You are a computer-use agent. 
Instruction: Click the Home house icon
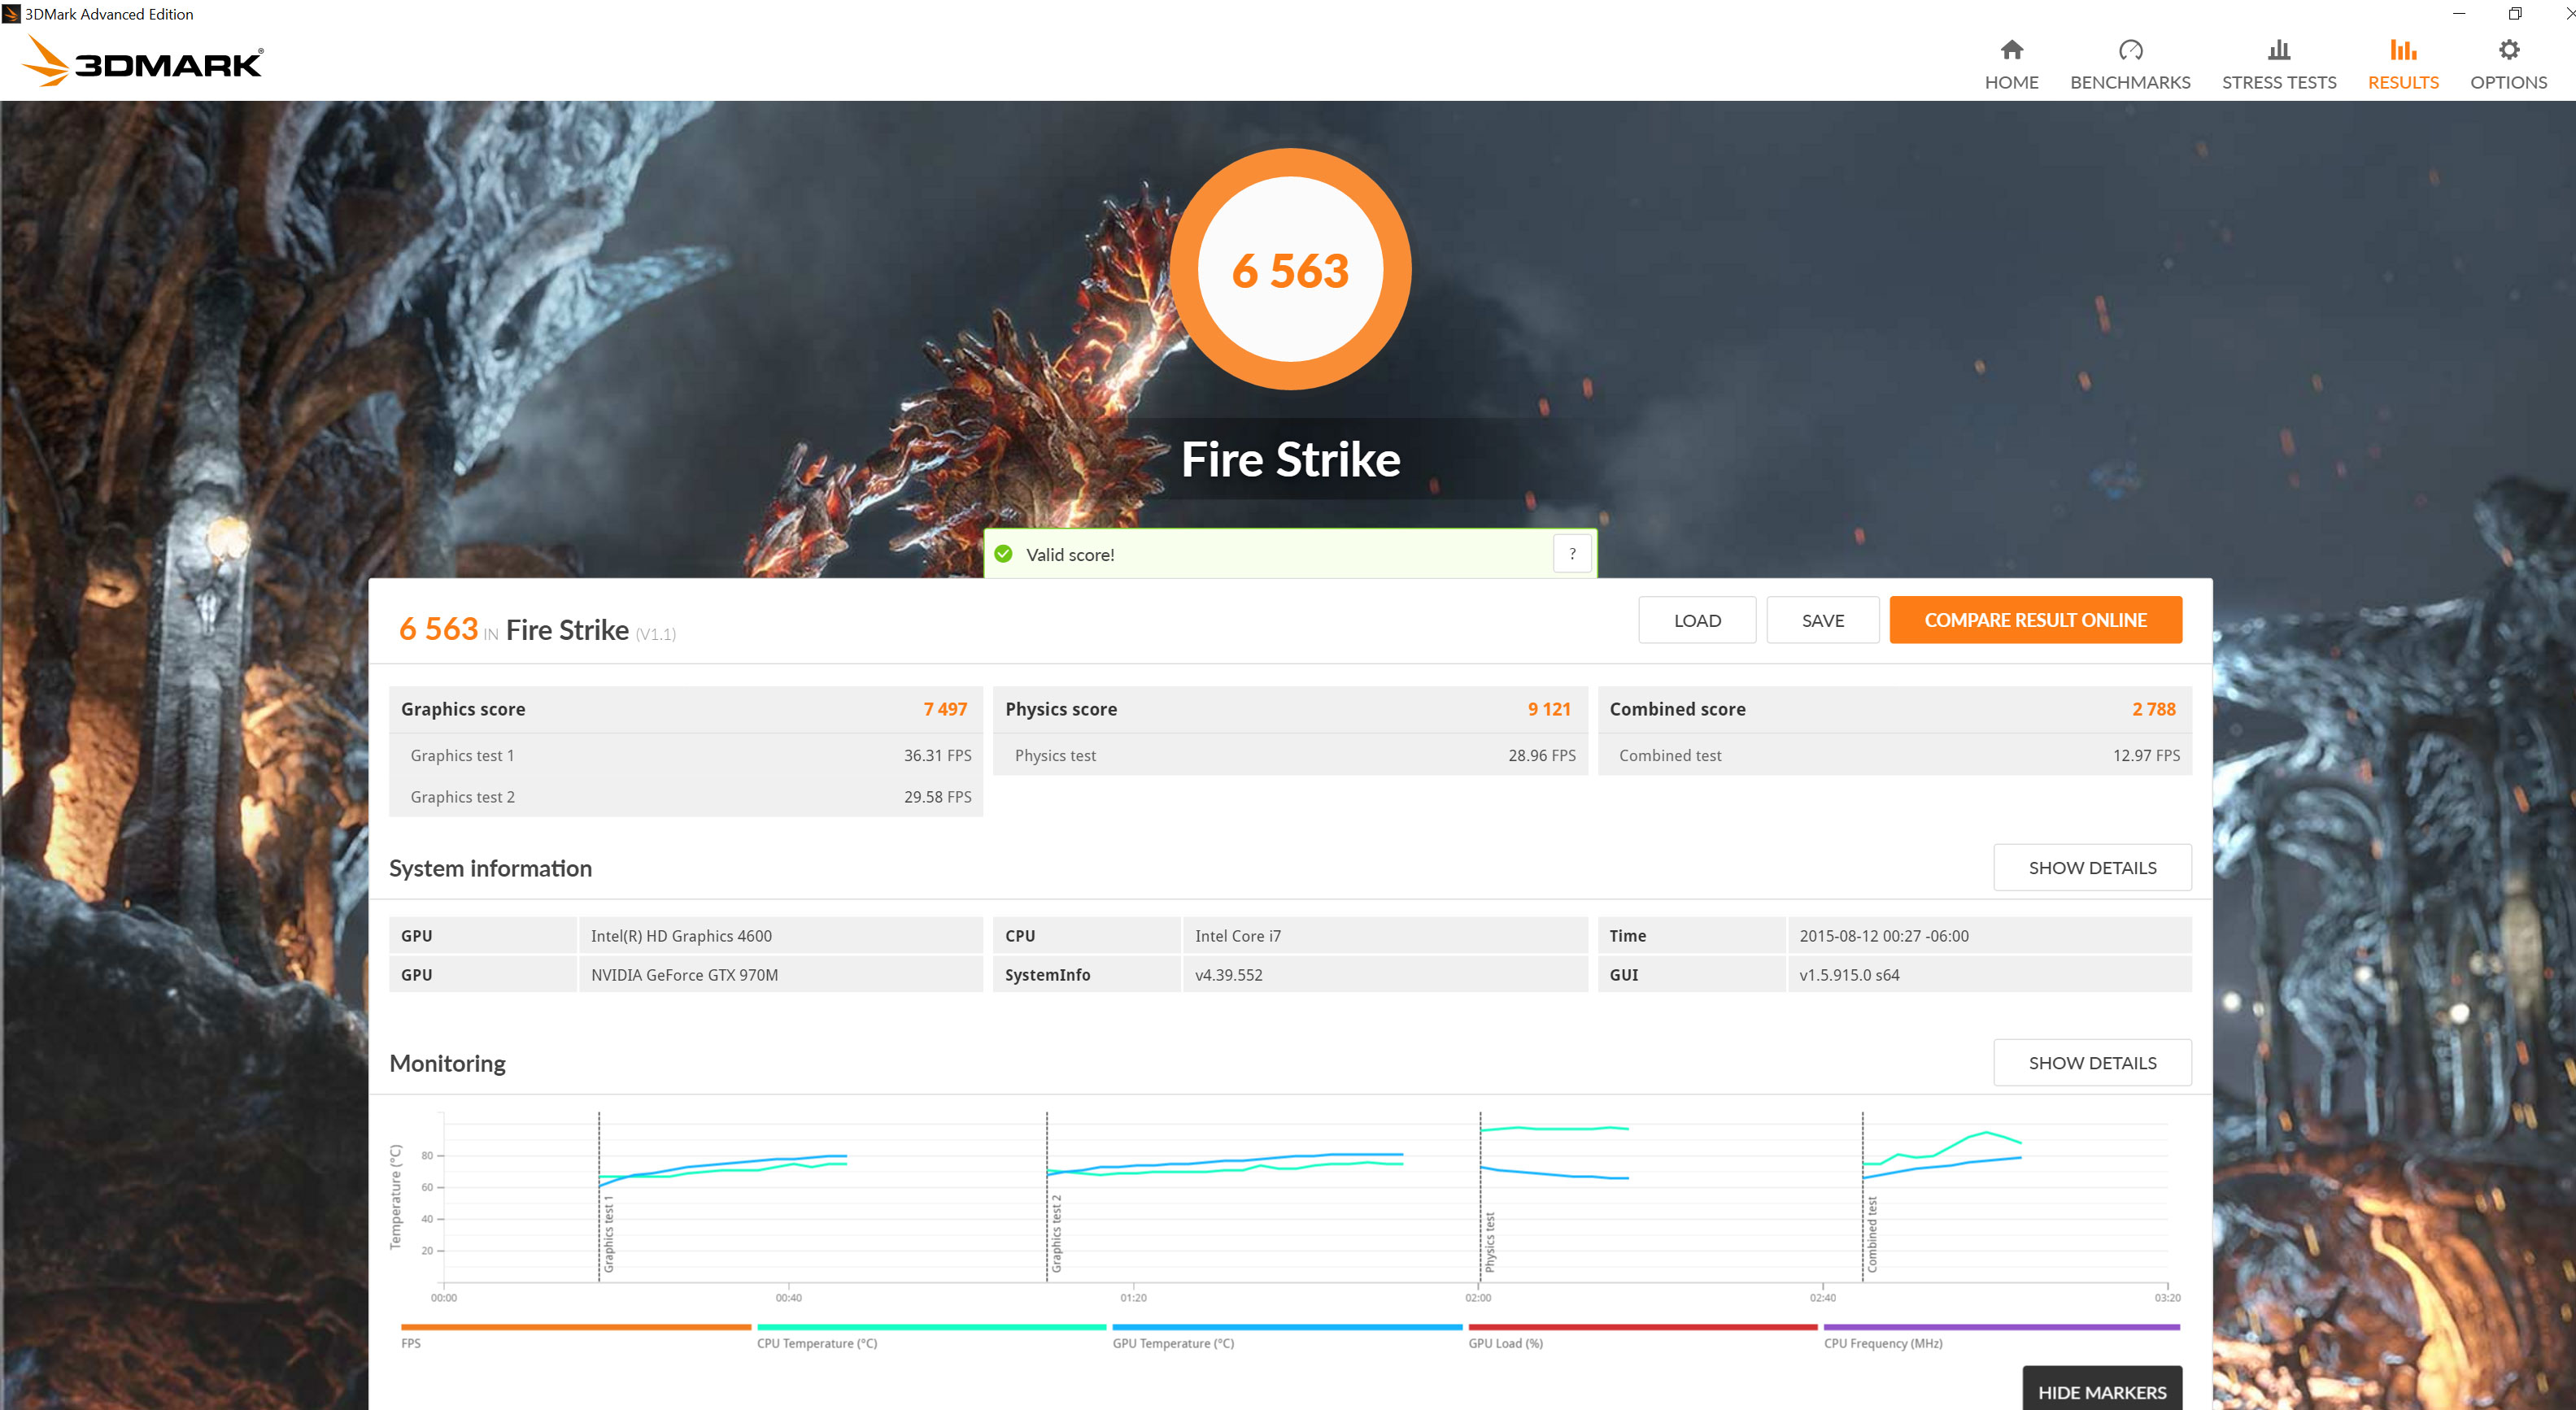pyautogui.click(x=2011, y=50)
